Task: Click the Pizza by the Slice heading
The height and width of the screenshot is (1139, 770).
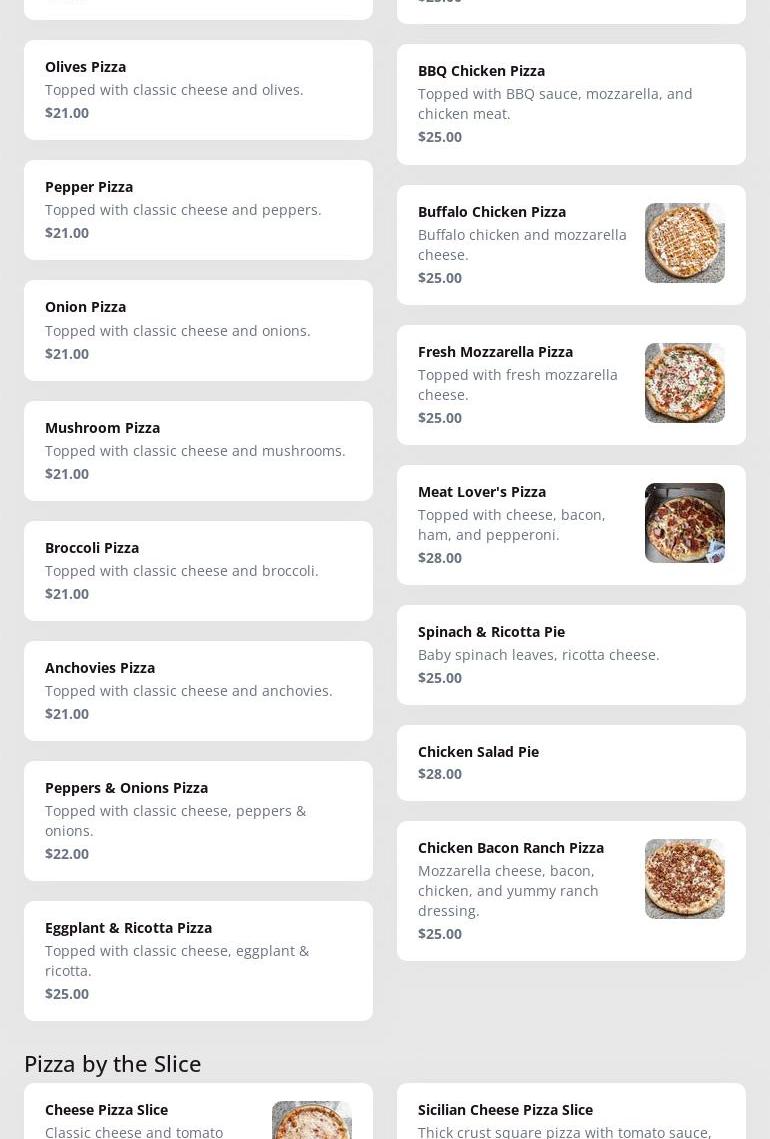Action: pos(113,1063)
